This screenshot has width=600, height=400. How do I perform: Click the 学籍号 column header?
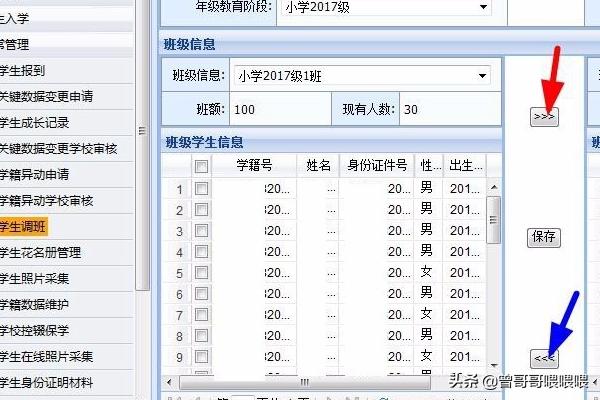254,165
